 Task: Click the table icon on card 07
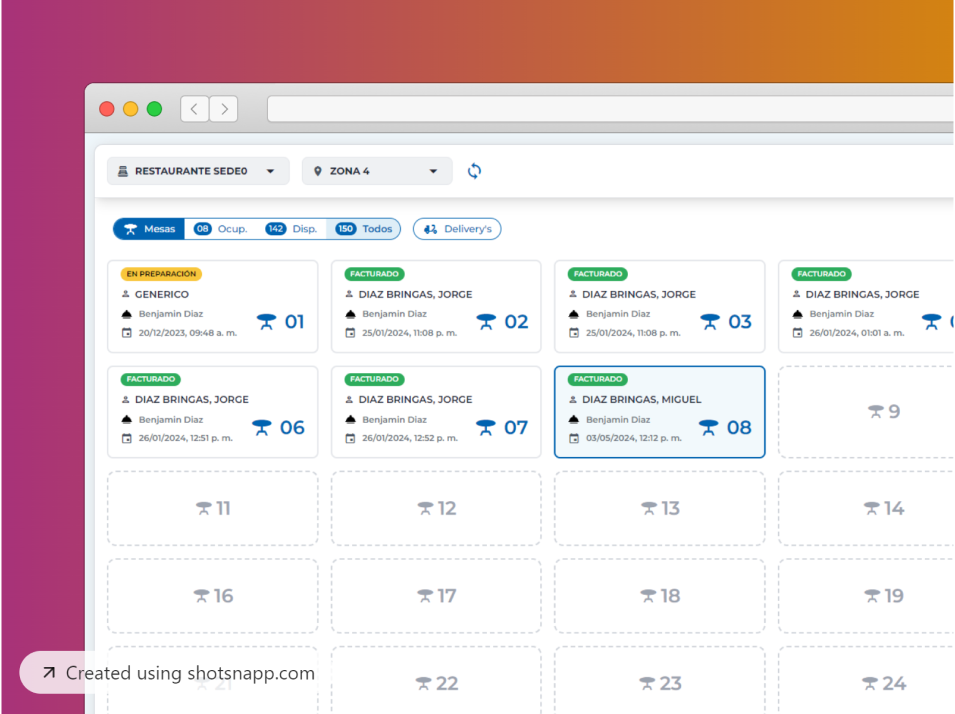tap(485, 428)
